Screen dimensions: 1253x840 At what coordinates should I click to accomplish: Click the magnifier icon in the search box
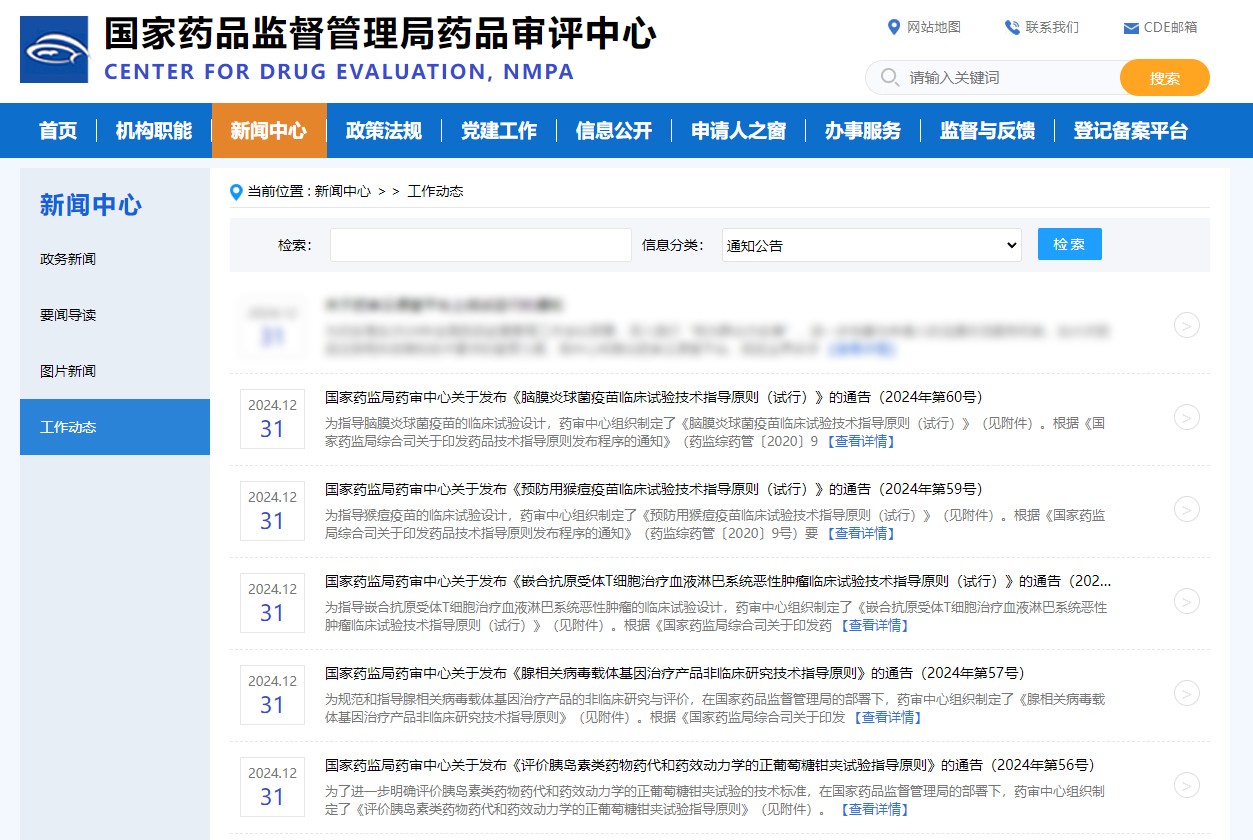(888, 77)
